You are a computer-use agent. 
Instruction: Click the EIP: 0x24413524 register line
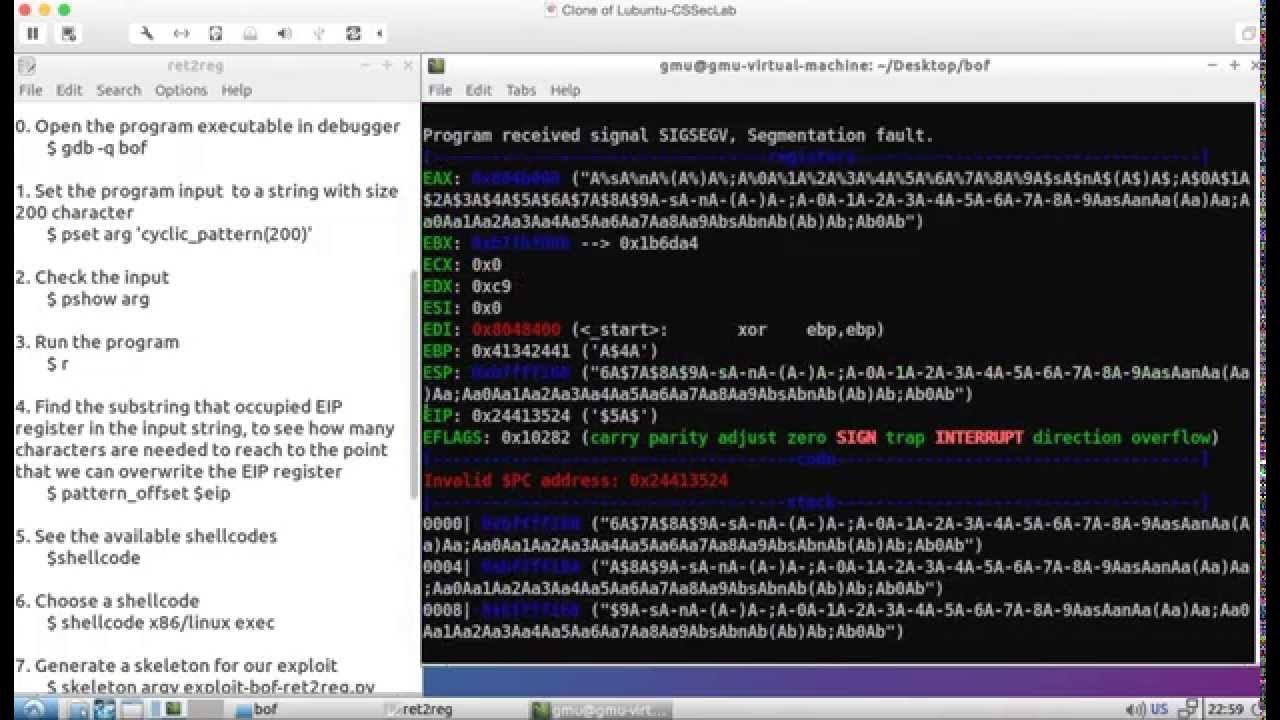(540, 415)
